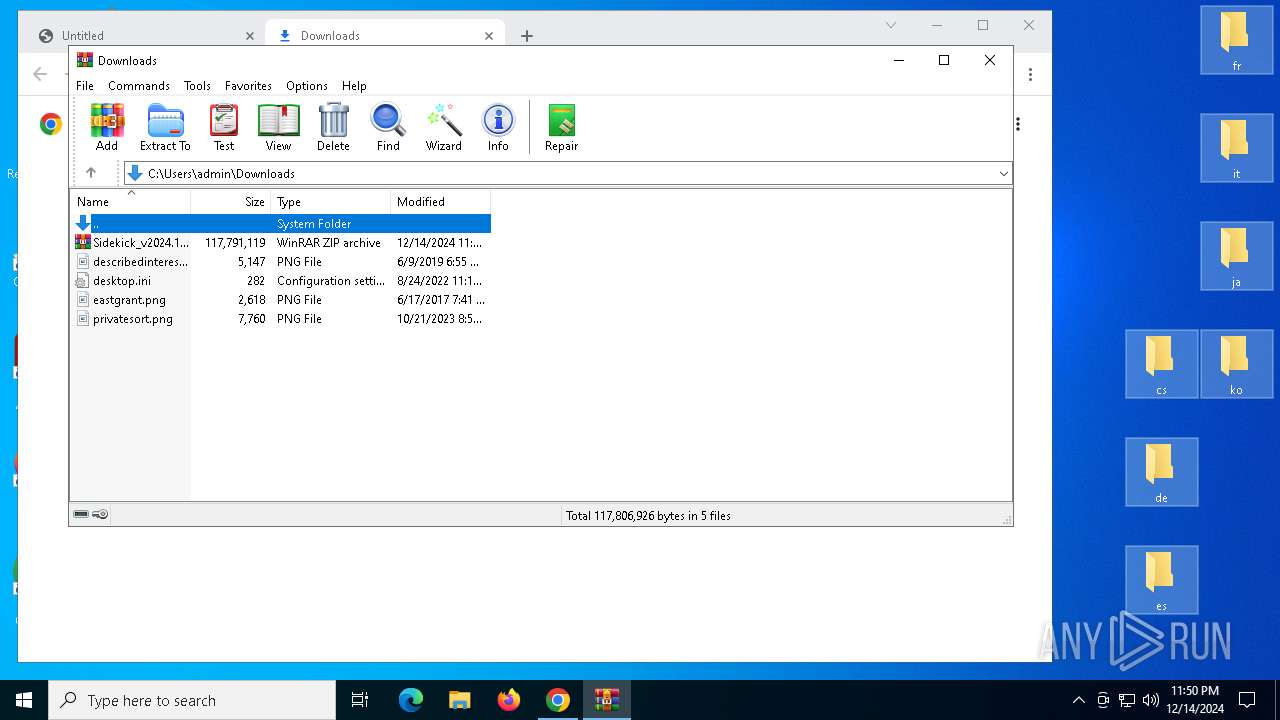
Task: Sort by the Size column header
Action: pos(231,201)
